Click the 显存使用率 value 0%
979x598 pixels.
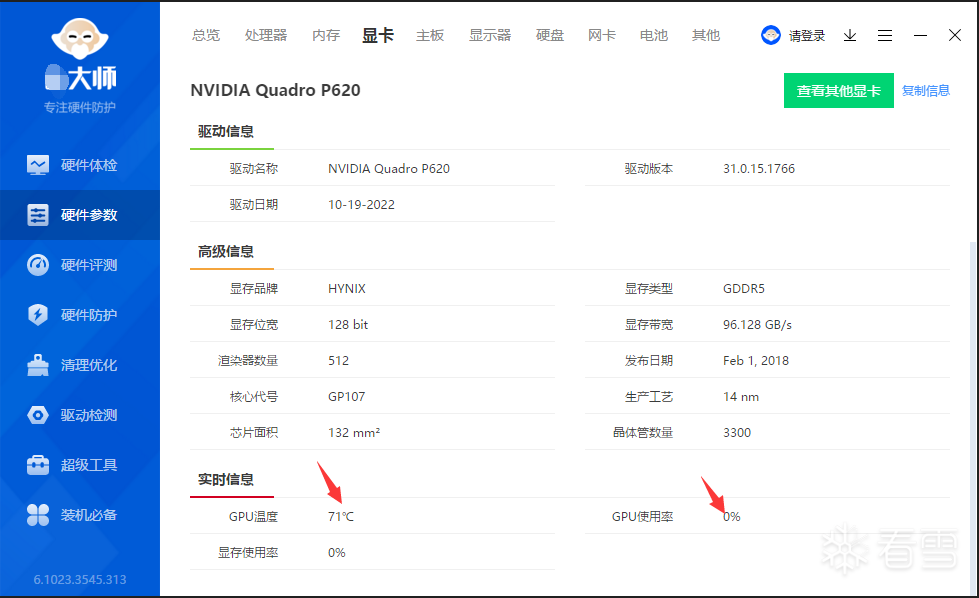337,553
